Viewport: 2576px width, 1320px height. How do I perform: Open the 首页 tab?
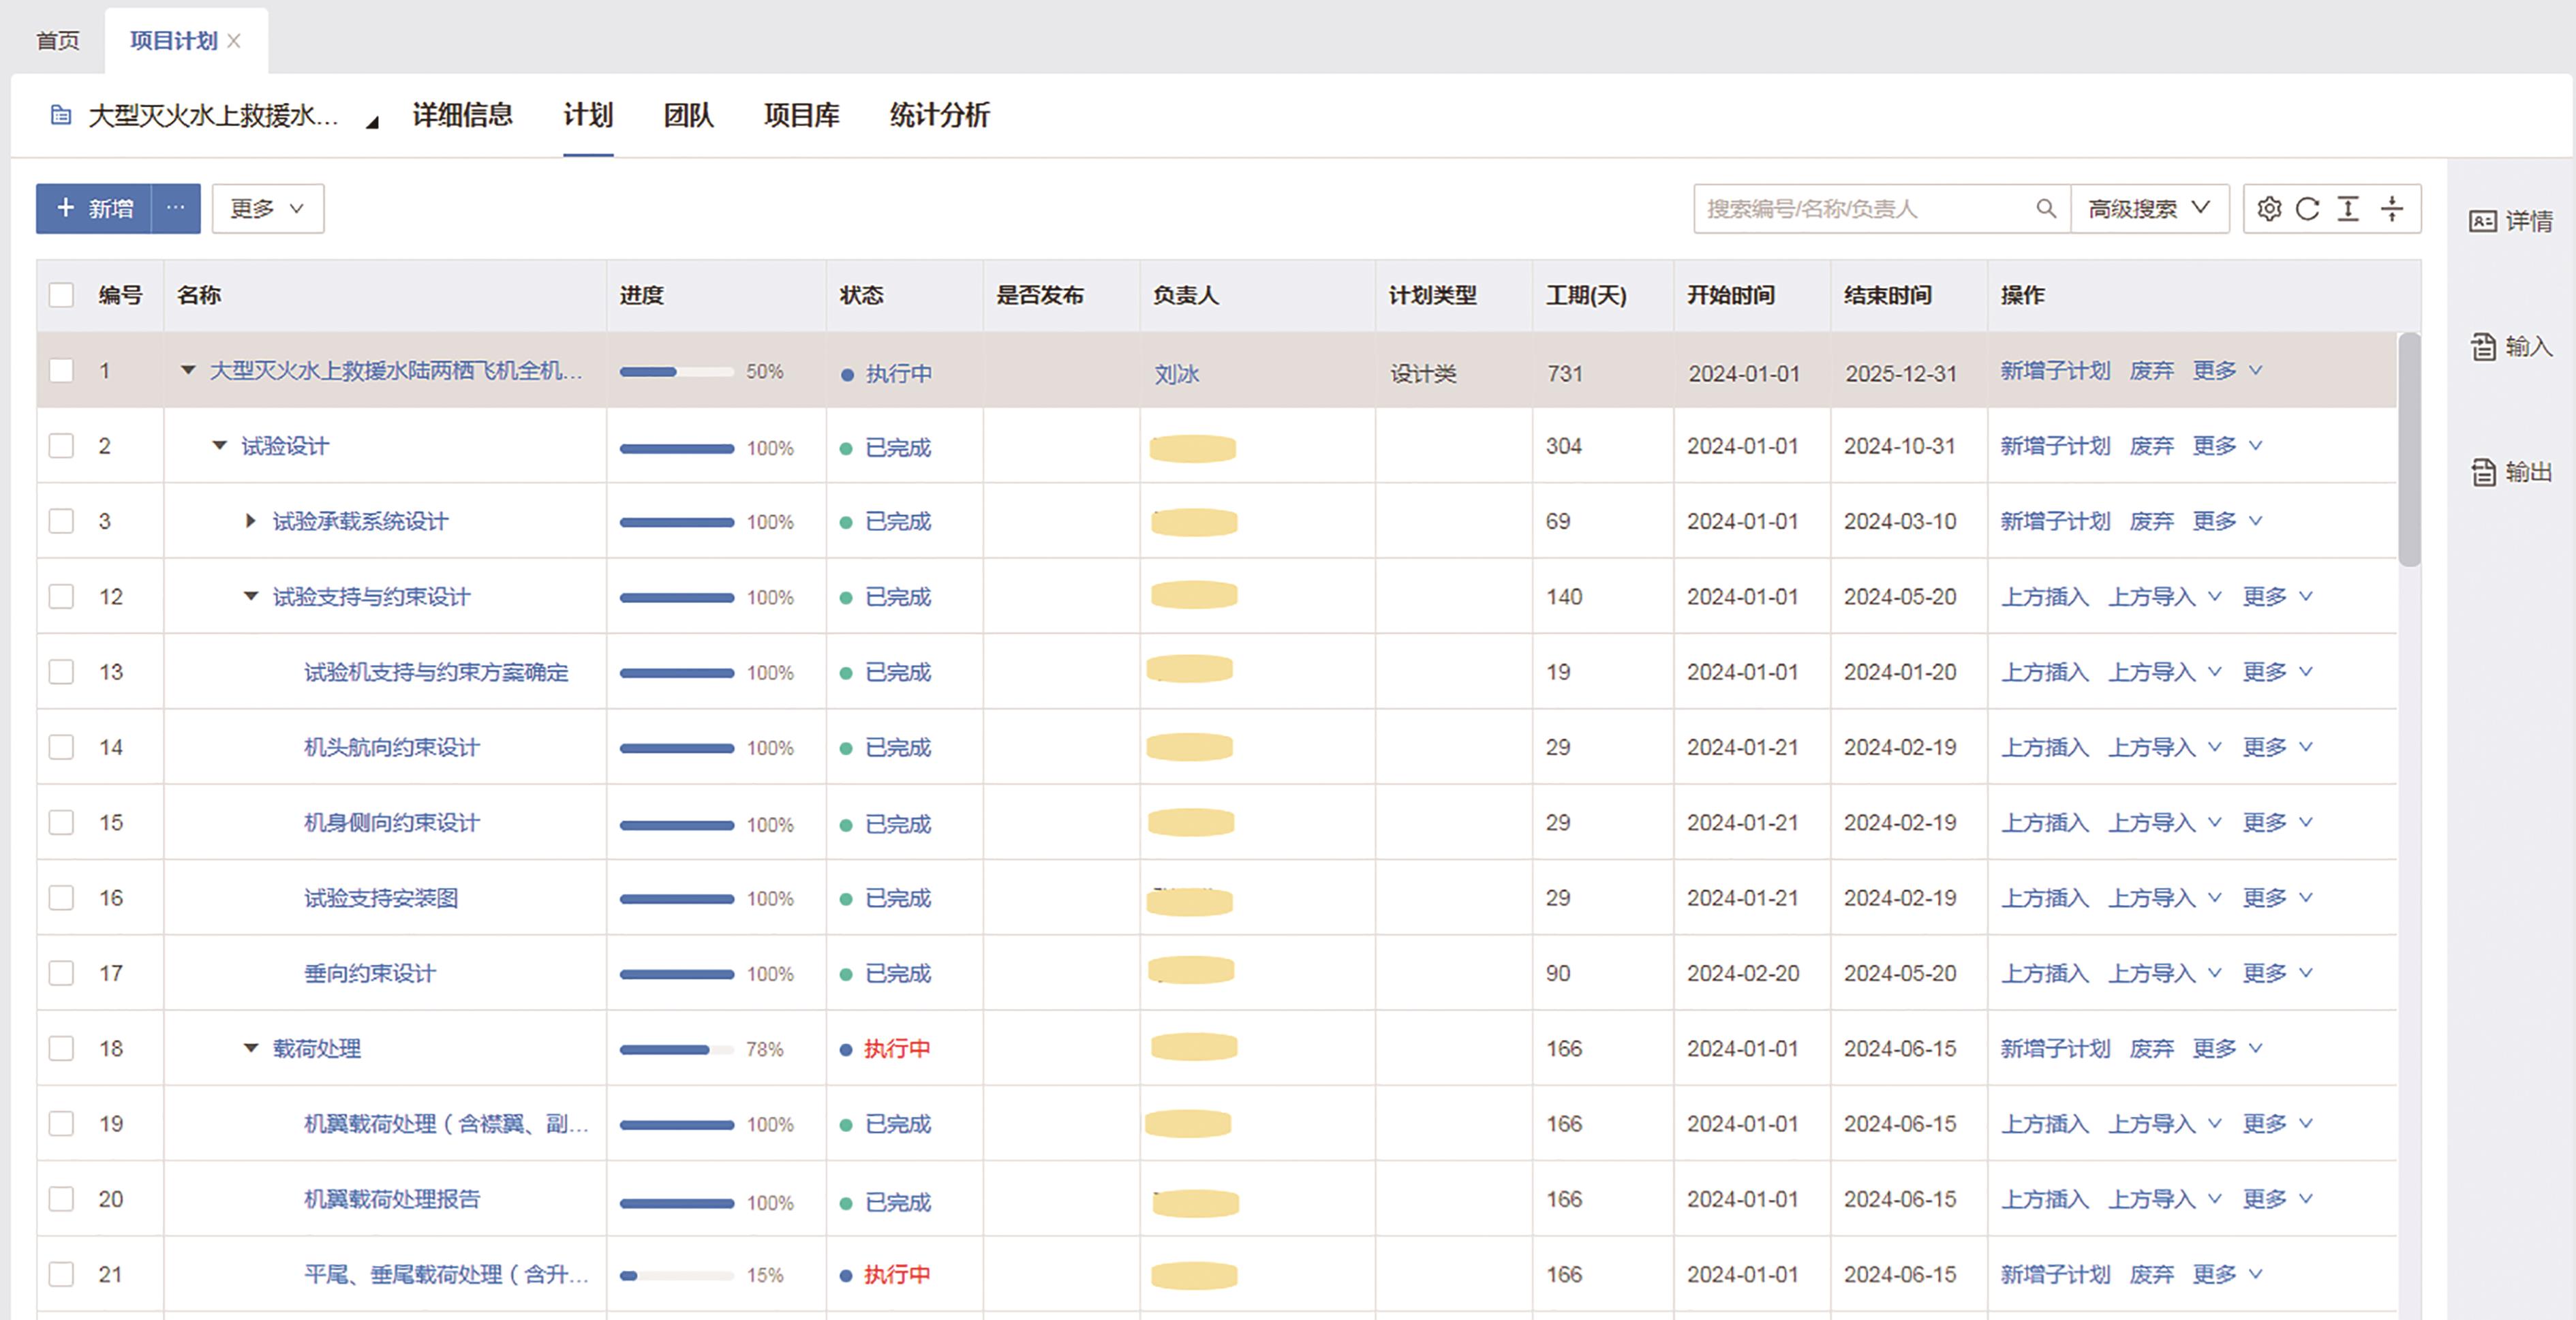click(x=57, y=41)
